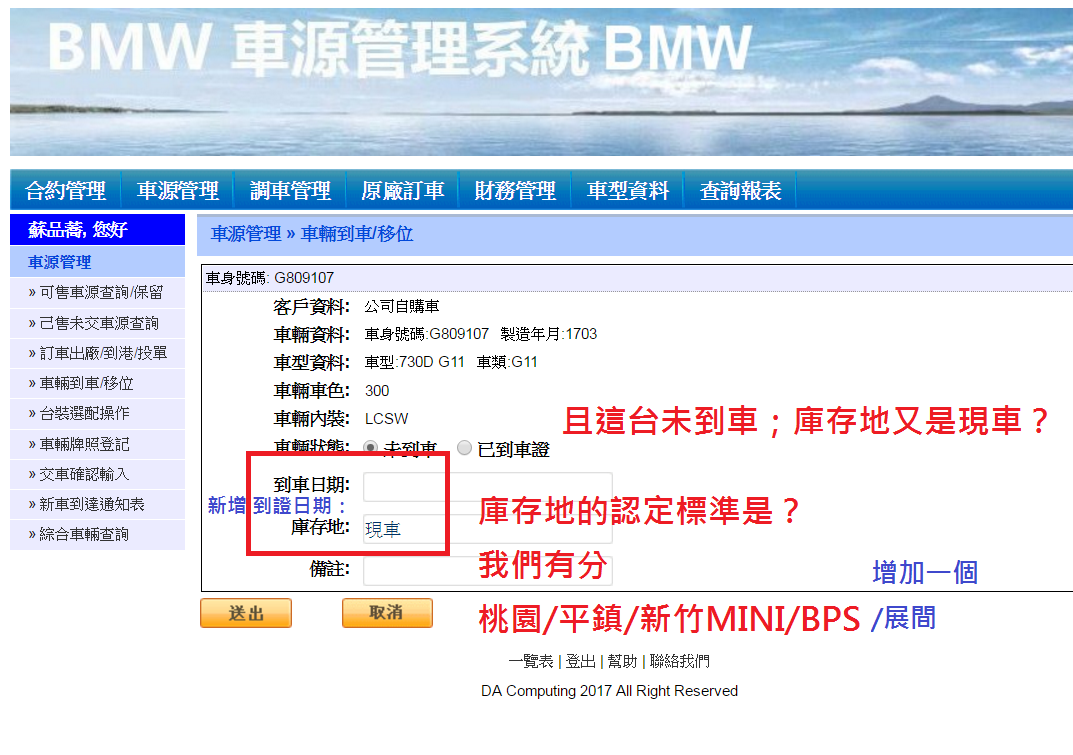Click the 庫存地 field showing 現車
This screenshot has height=755, width=1073.
(487, 528)
